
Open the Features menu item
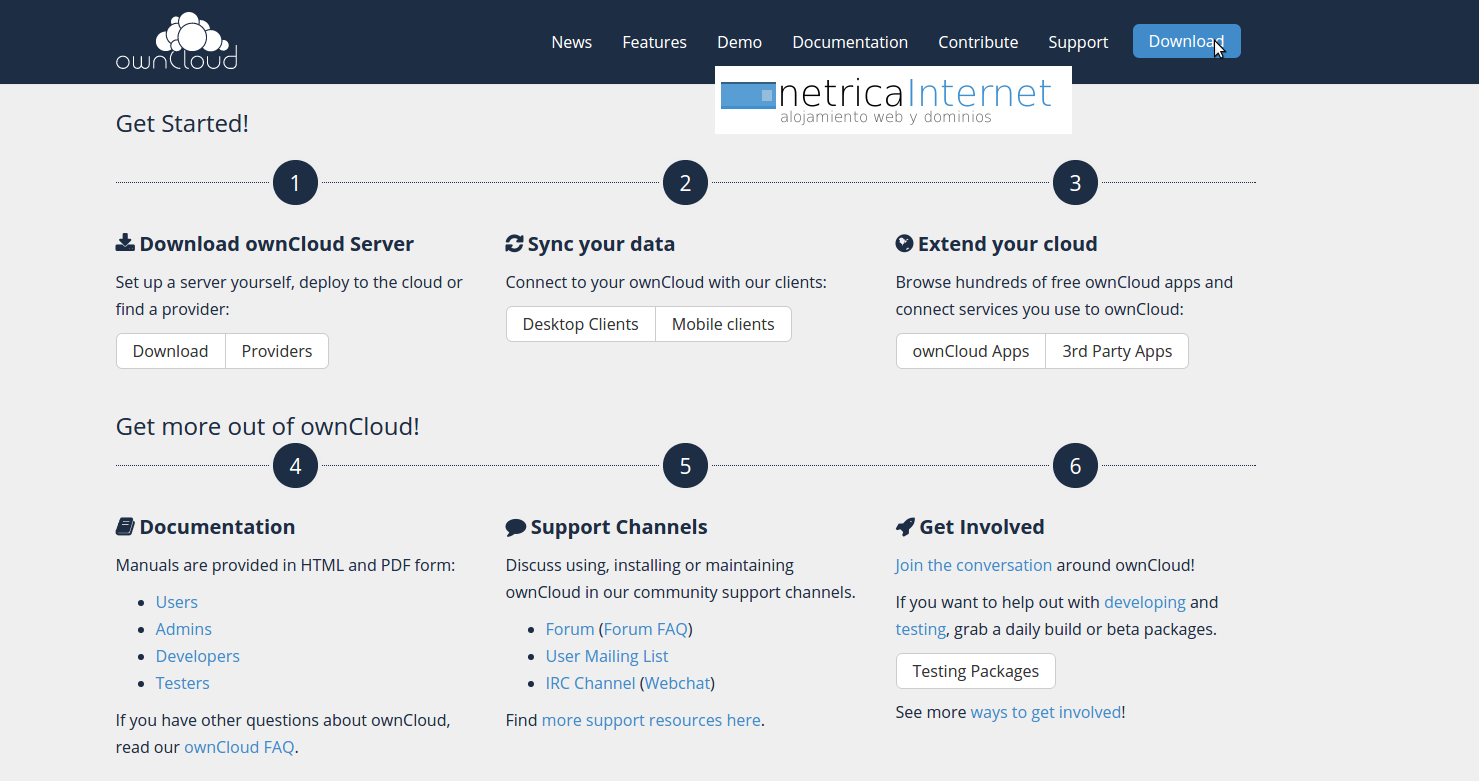click(x=654, y=42)
